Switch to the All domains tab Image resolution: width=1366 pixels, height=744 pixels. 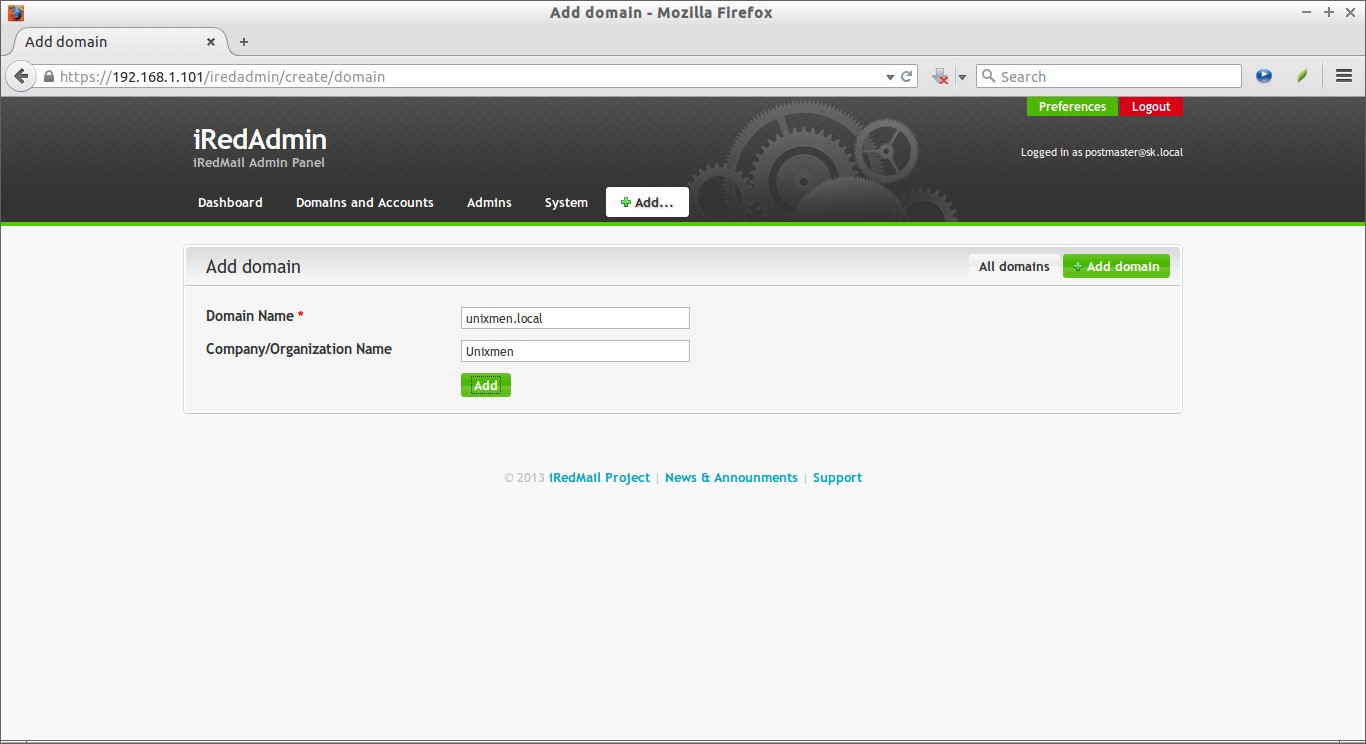[x=1014, y=266]
